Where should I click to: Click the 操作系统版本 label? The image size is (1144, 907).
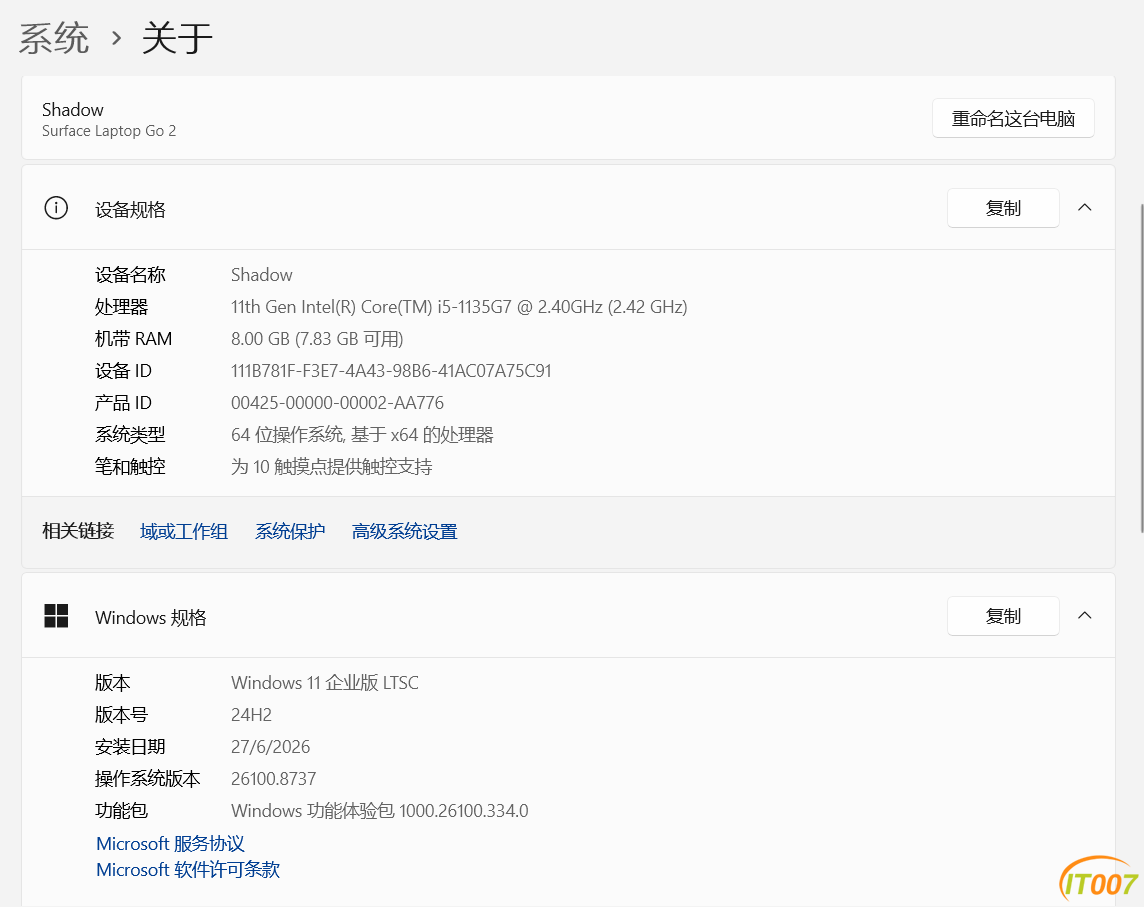(x=147, y=779)
